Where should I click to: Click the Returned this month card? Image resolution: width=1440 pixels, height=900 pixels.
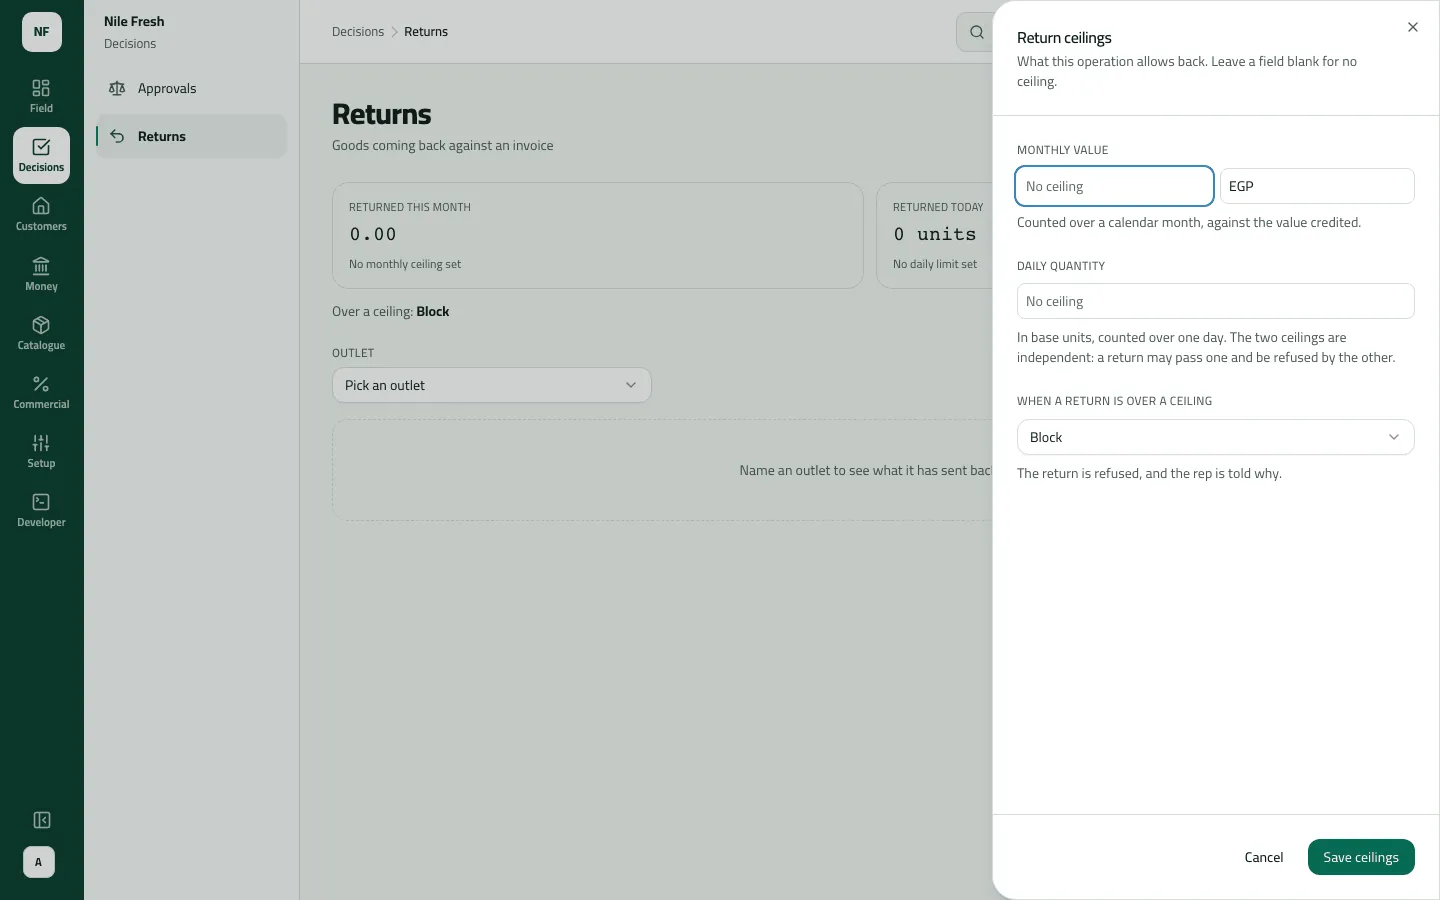point(598,236)
